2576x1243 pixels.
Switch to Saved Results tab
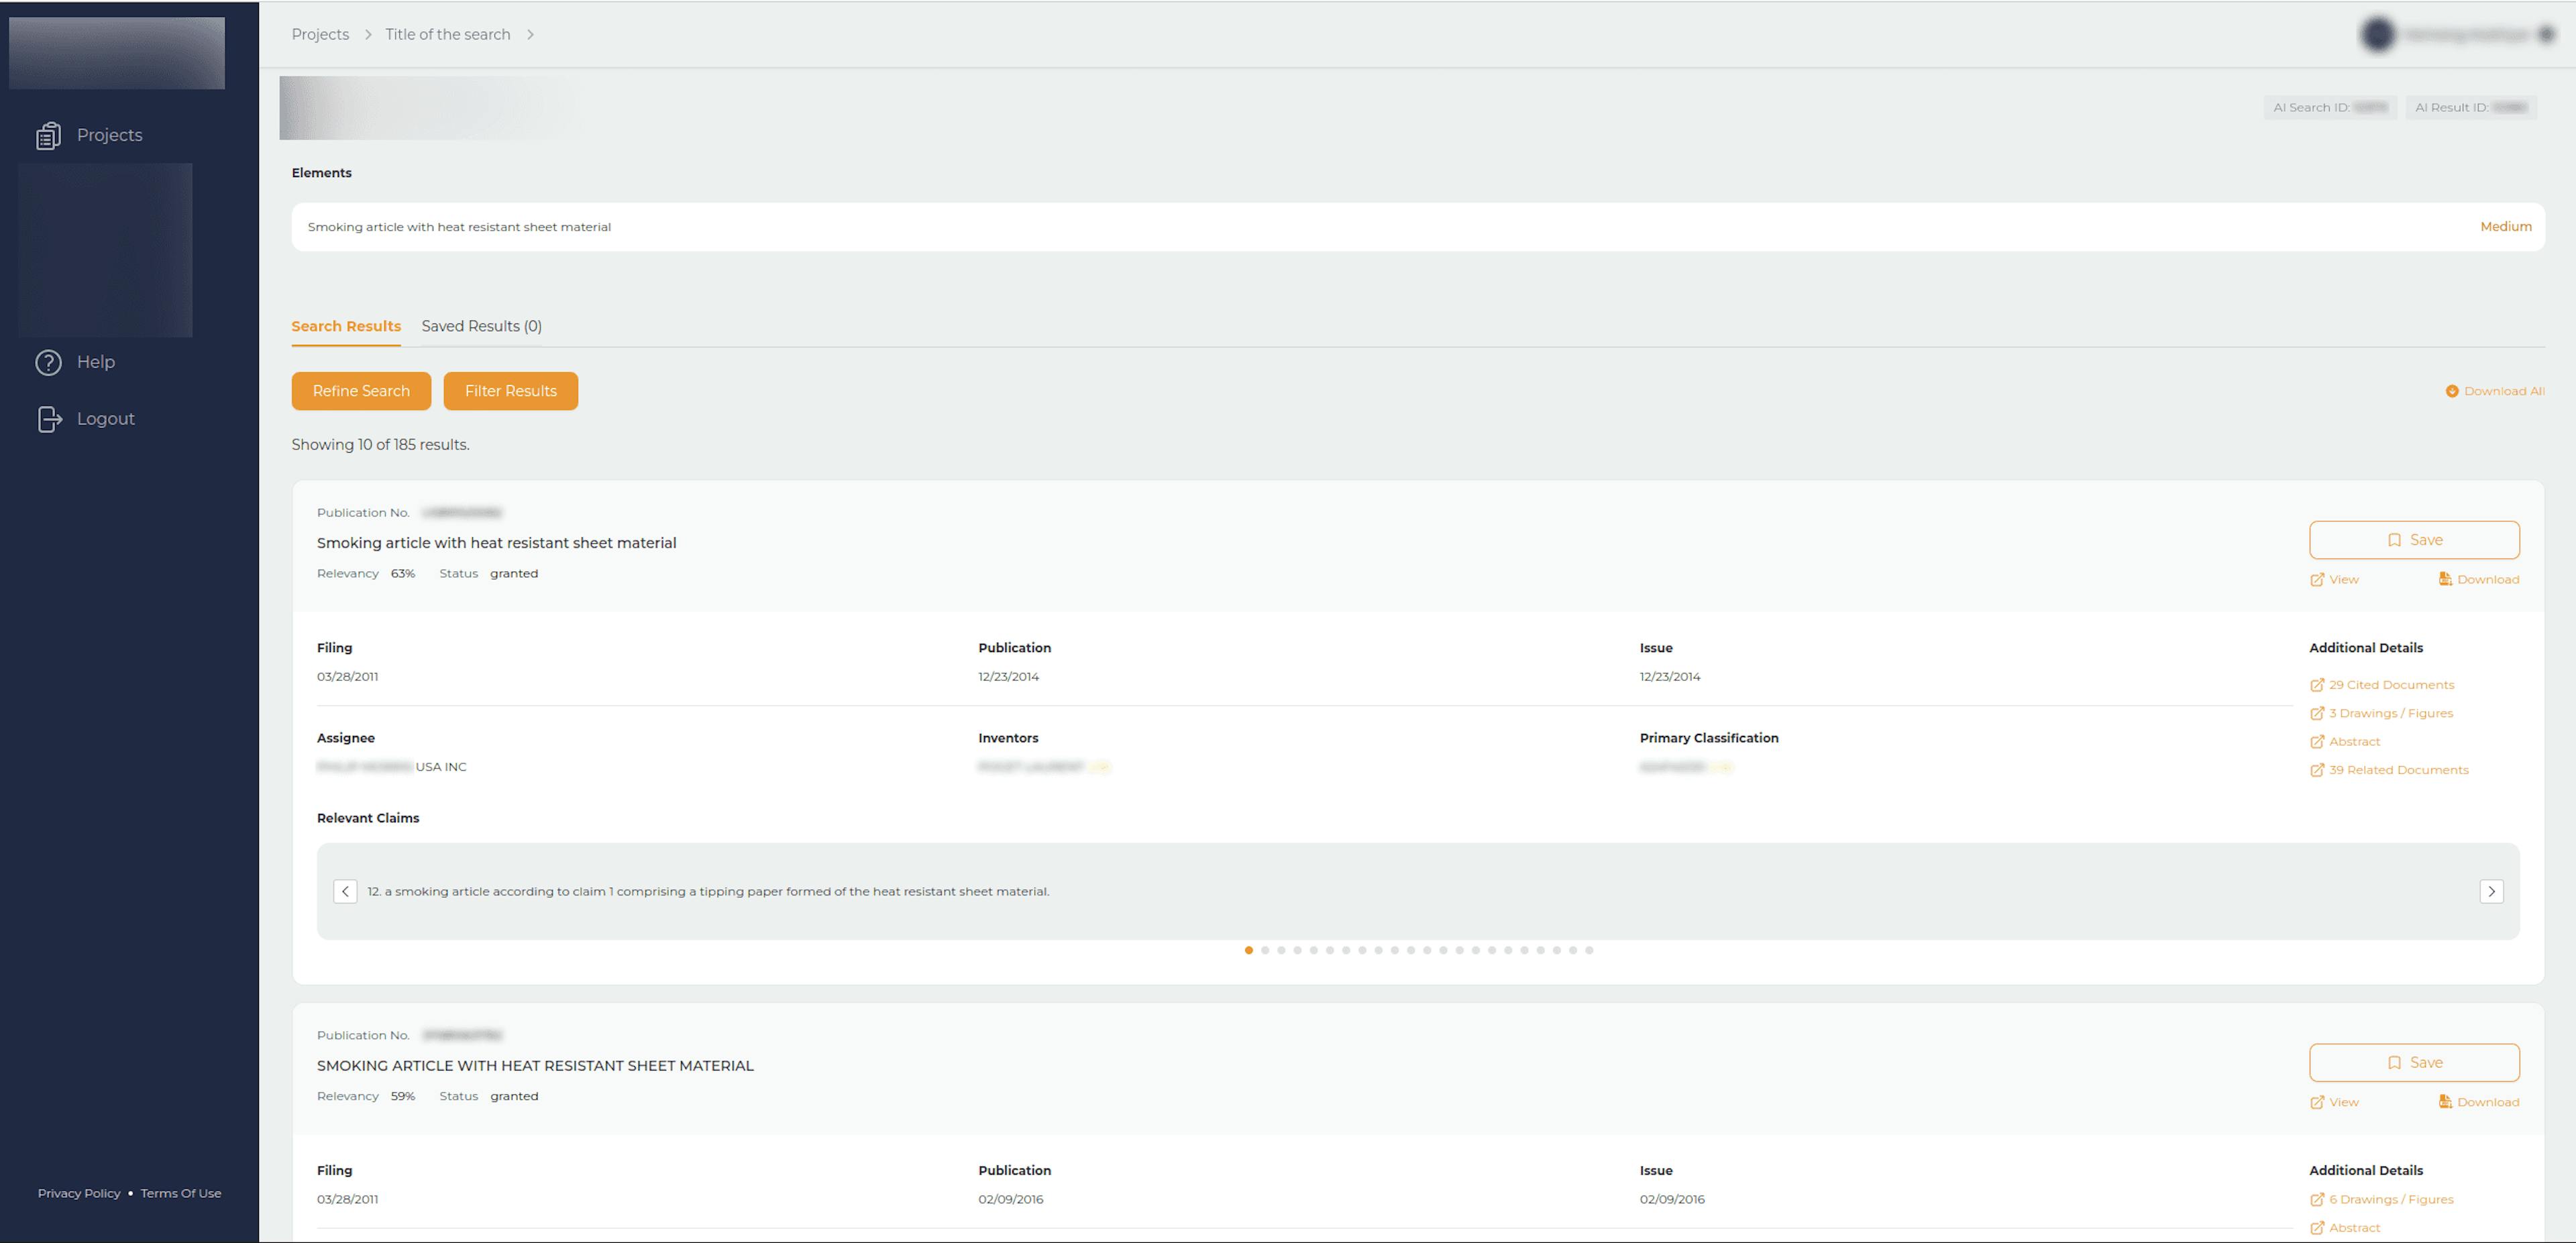pos(482,325)
